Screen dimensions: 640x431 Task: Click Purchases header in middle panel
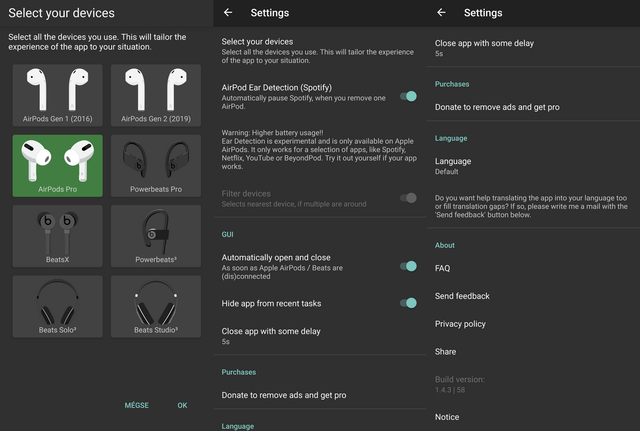(x=239, y=372)
